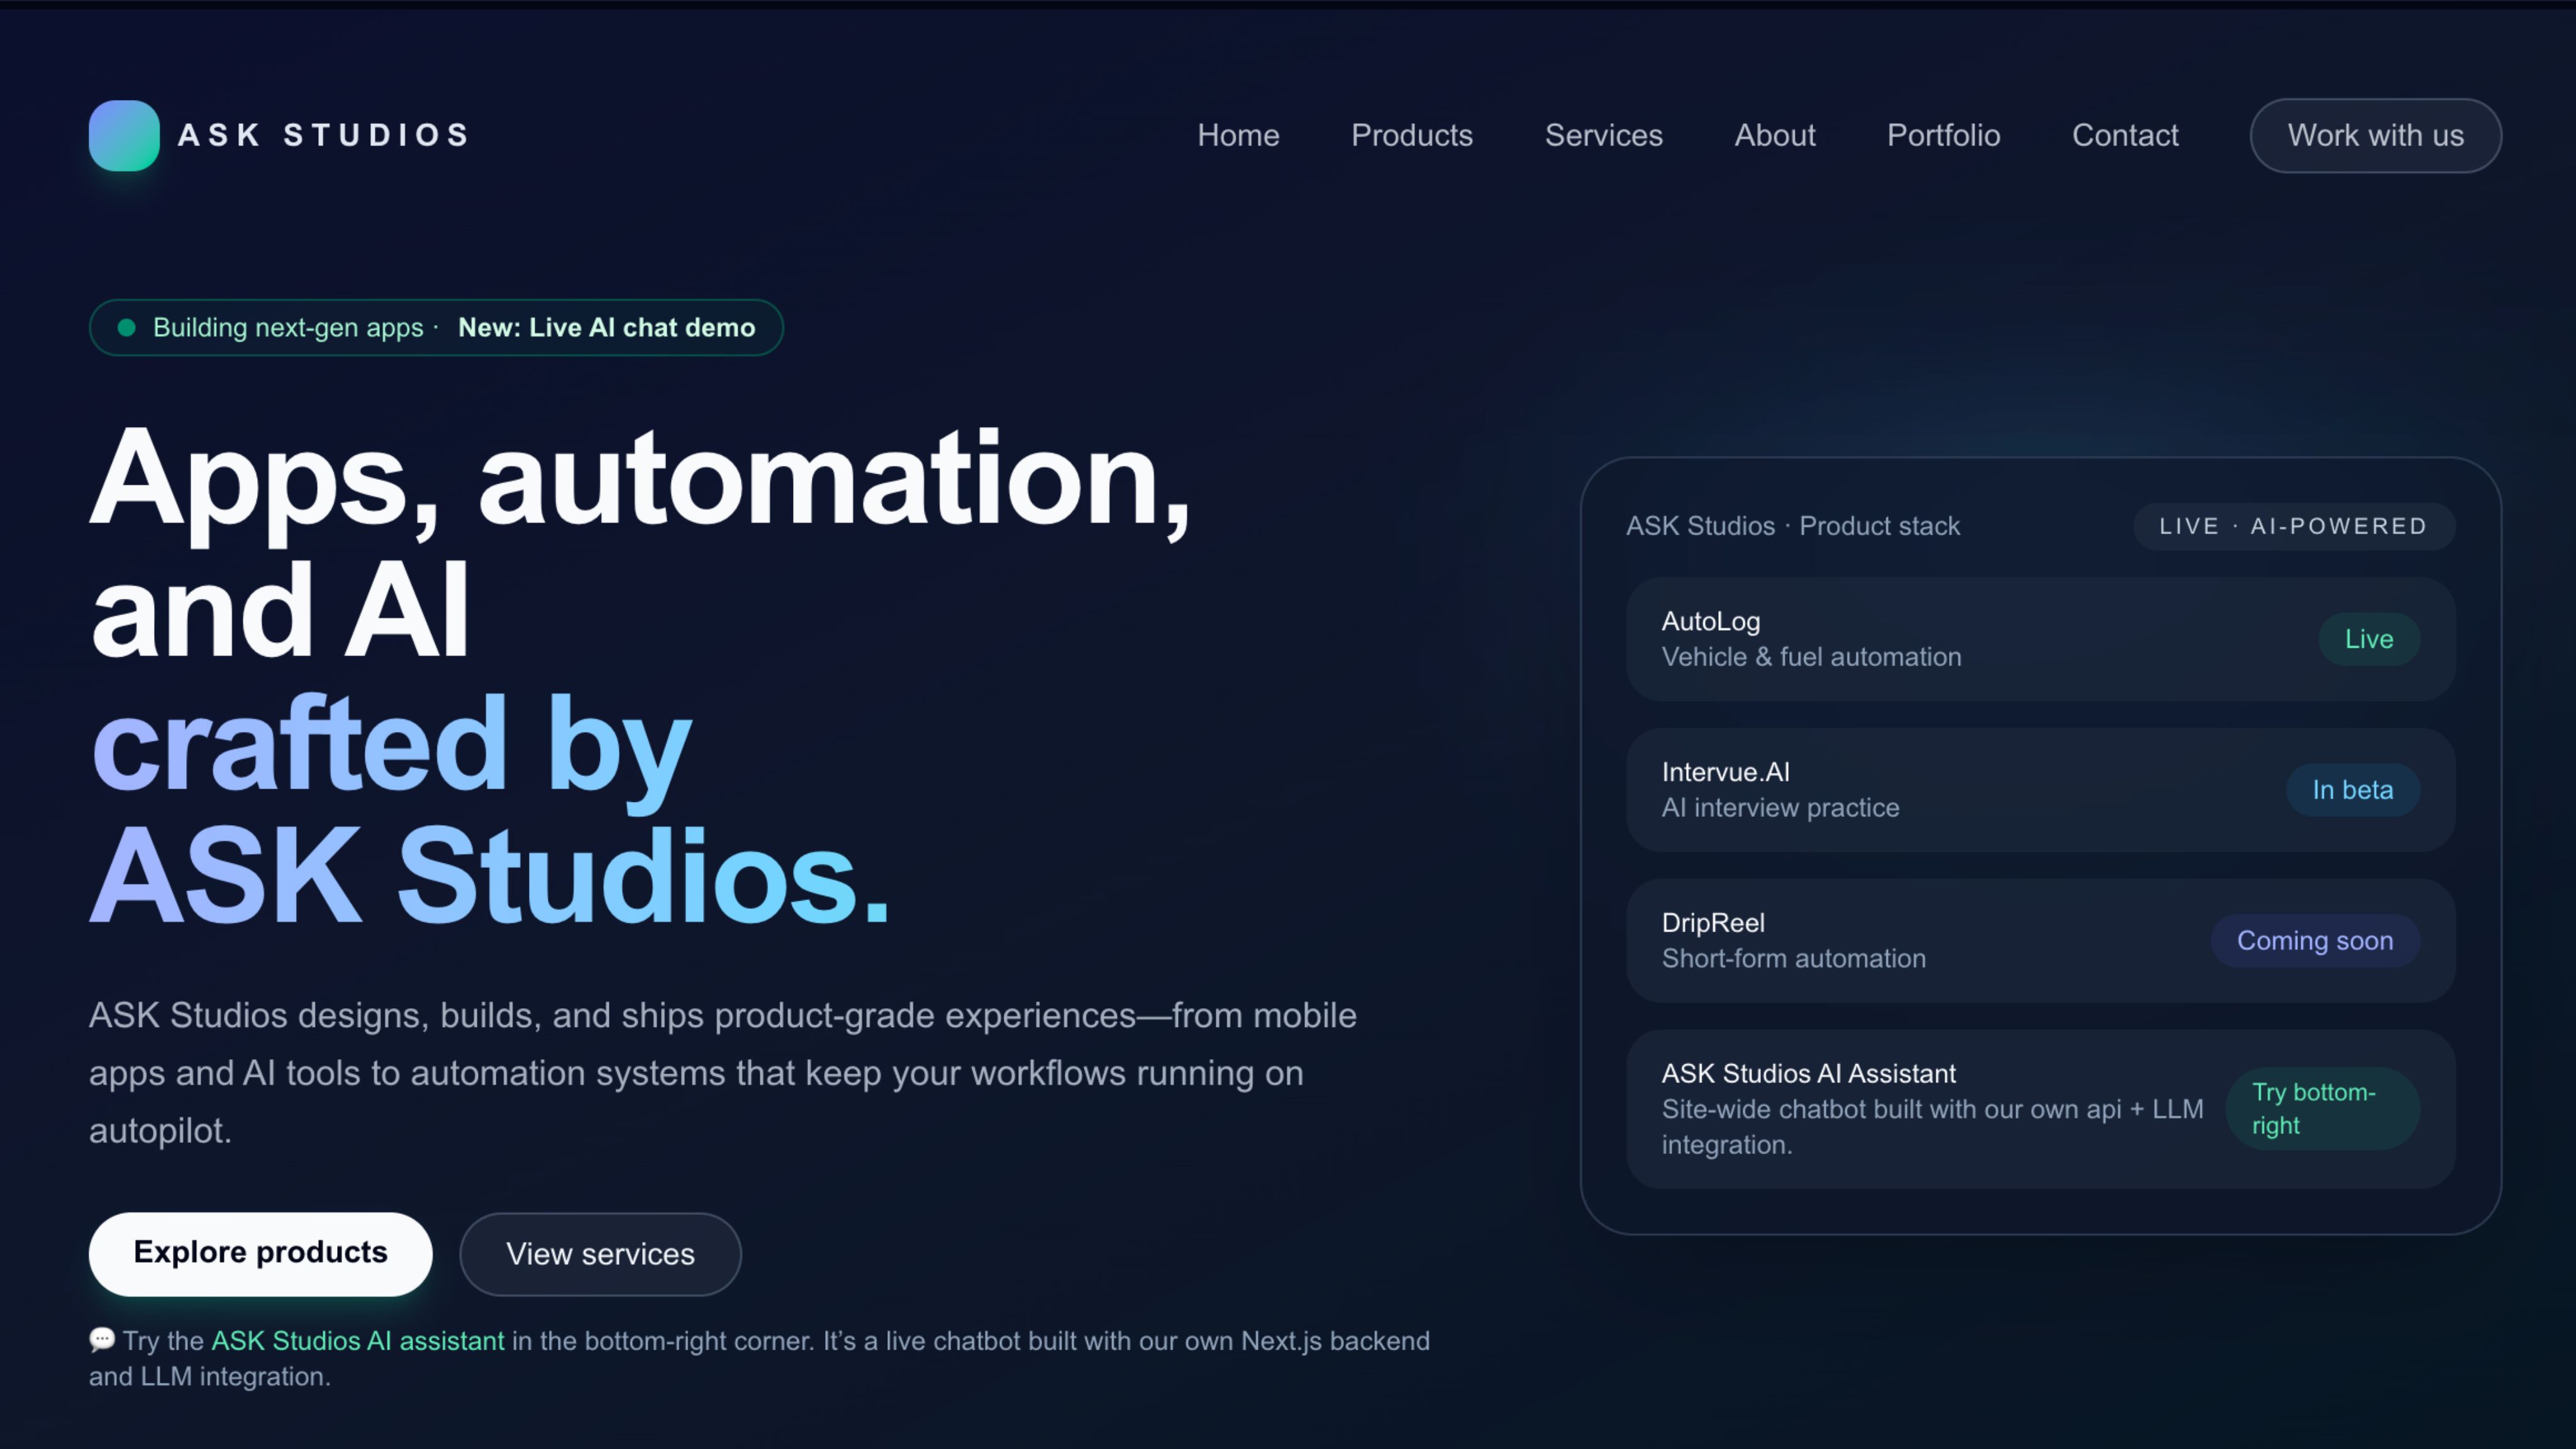Click the Work with us button
The height and width of the screenshot is (1449, 2576).
pos(2375,135)
